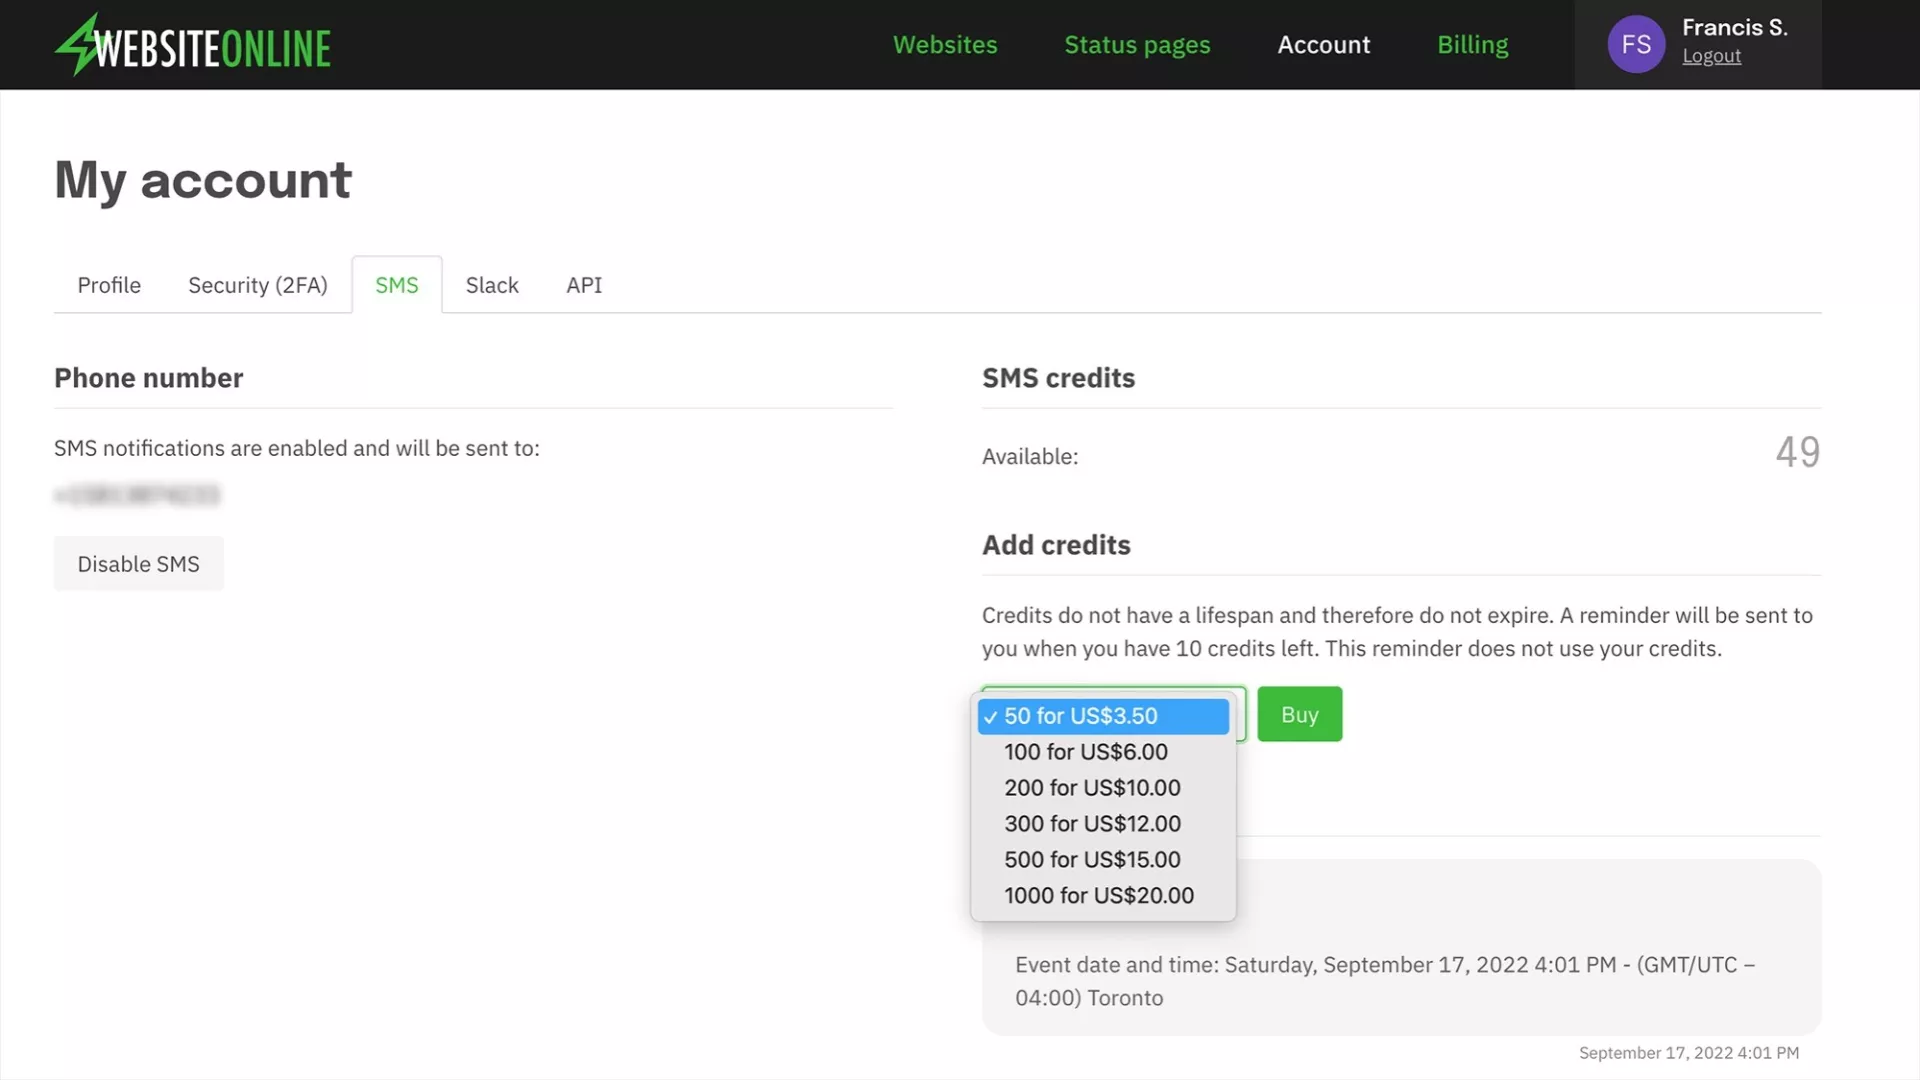
Task: Switch to Security (2FA) tab
Action: 257,286
